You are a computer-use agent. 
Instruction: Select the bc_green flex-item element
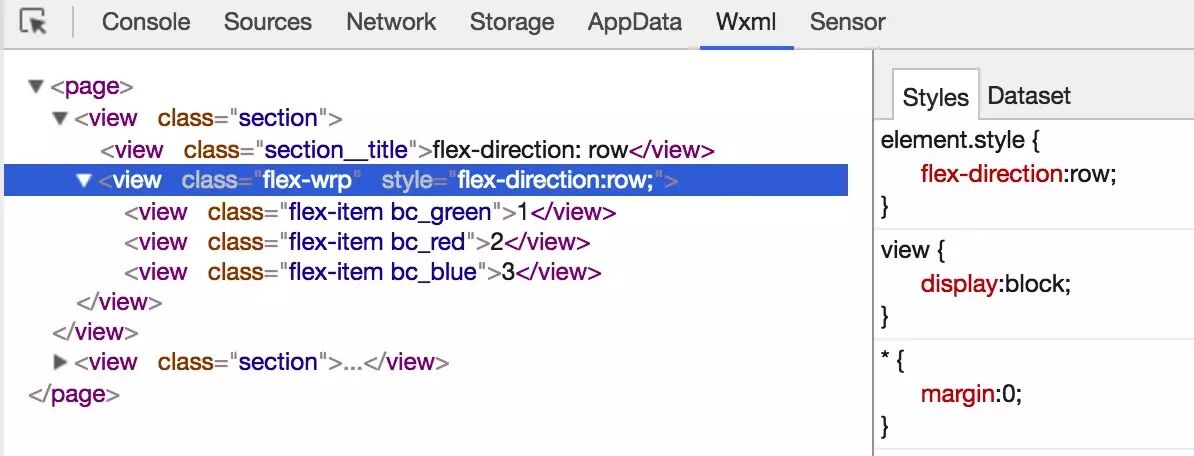tap(370, 212)
